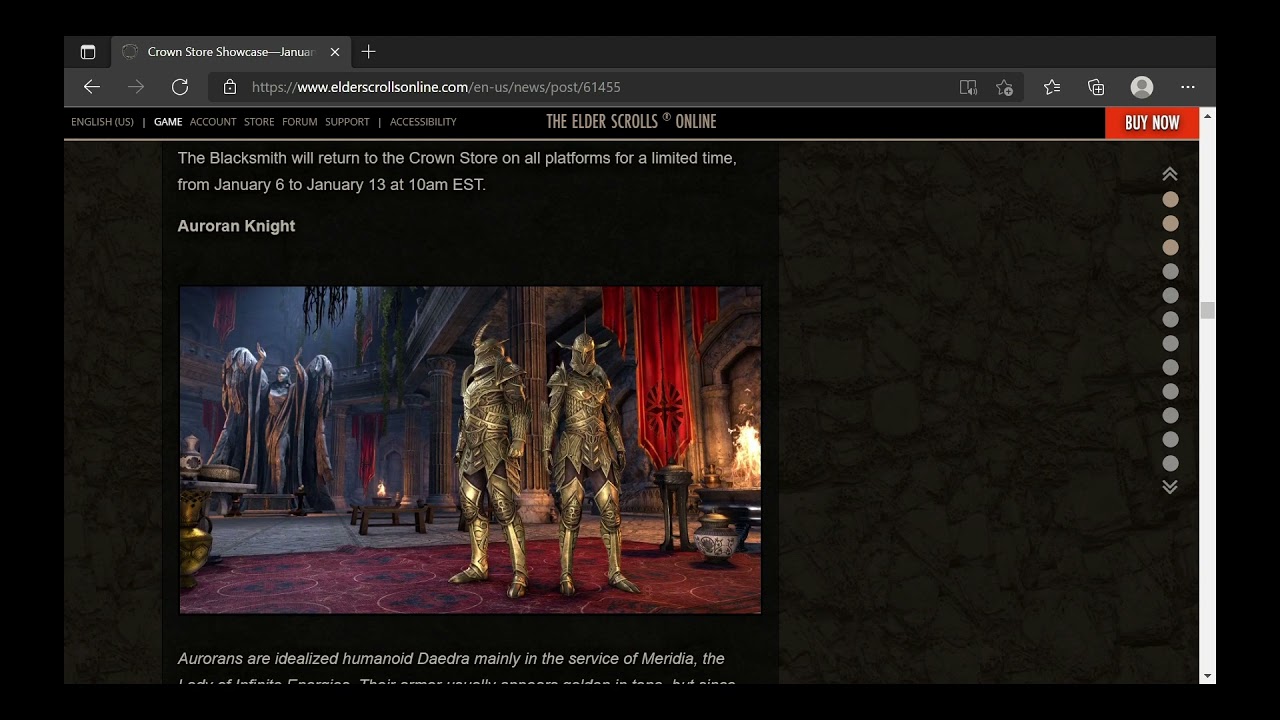This screenshot has width=1280, height=720.
Task: Open the browser profile avatar
Action: [1142, 87]
